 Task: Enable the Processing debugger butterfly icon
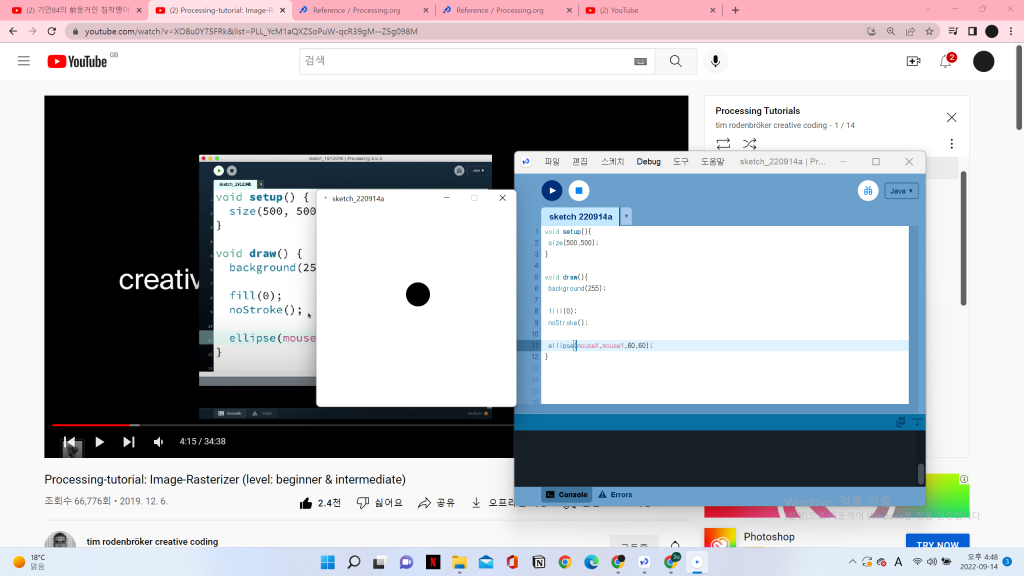tap(868, 191)
